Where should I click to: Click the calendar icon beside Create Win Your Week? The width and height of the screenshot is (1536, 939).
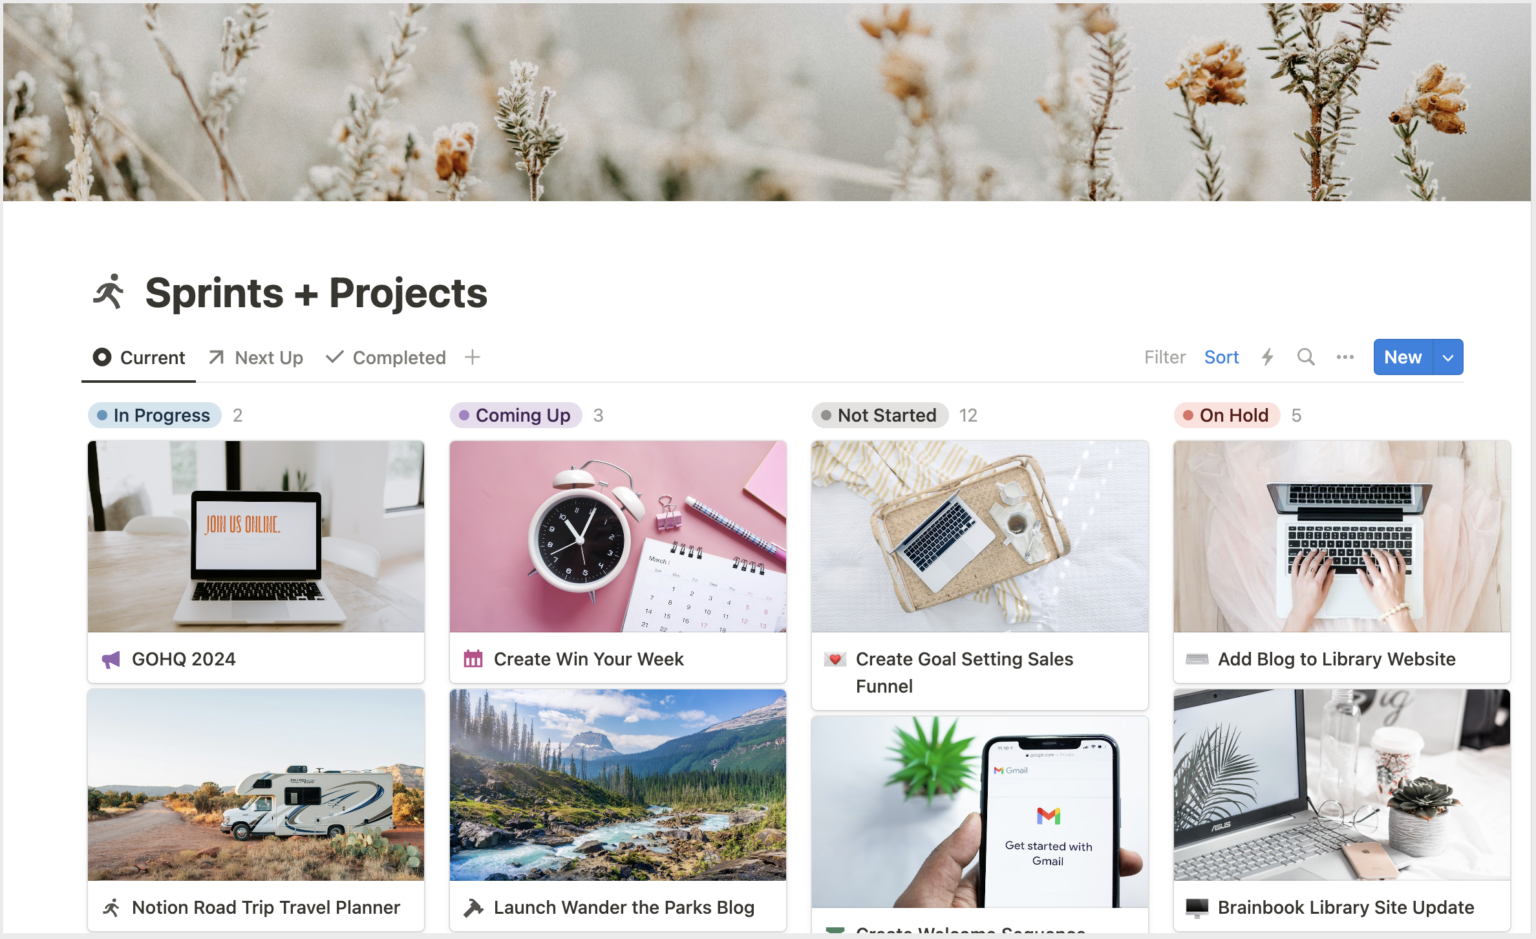pyautogui.click(x=473, y=659)
